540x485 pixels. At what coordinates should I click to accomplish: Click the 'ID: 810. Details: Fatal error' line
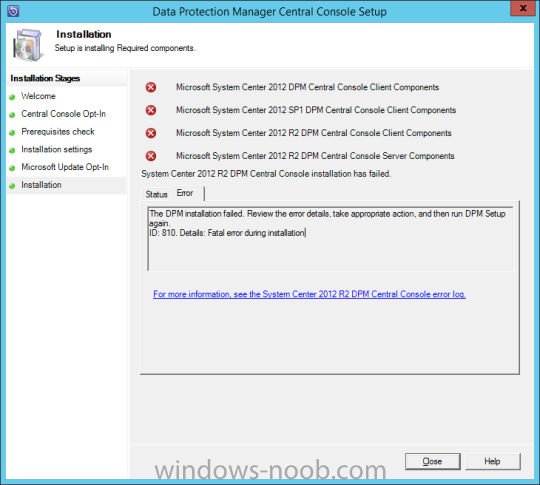click(x=227, y=233)
